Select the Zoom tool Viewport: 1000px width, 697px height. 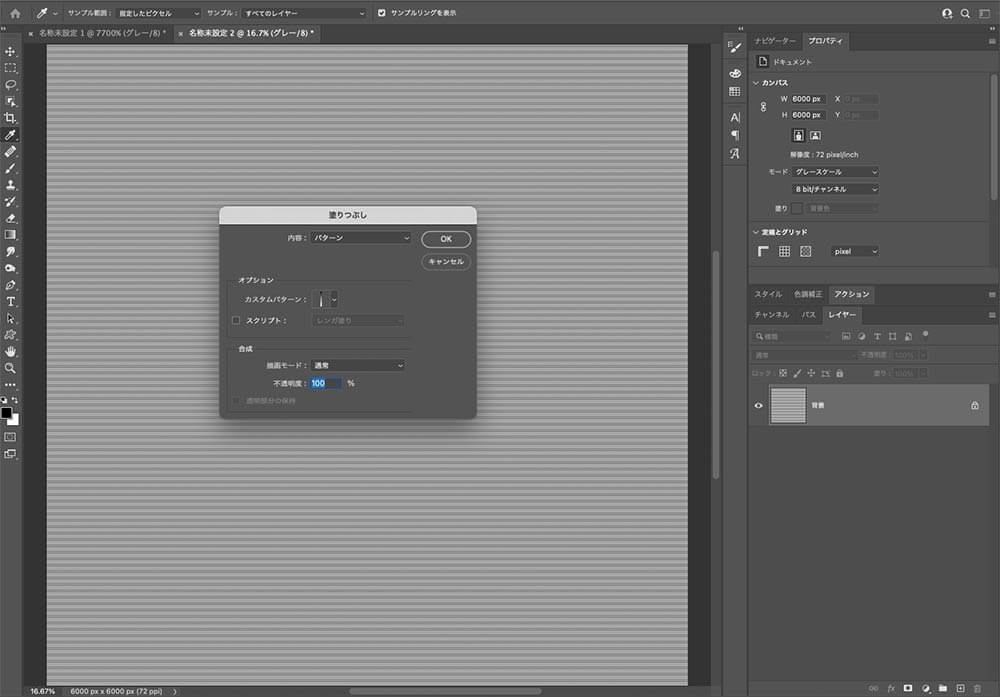coord(10,368)
